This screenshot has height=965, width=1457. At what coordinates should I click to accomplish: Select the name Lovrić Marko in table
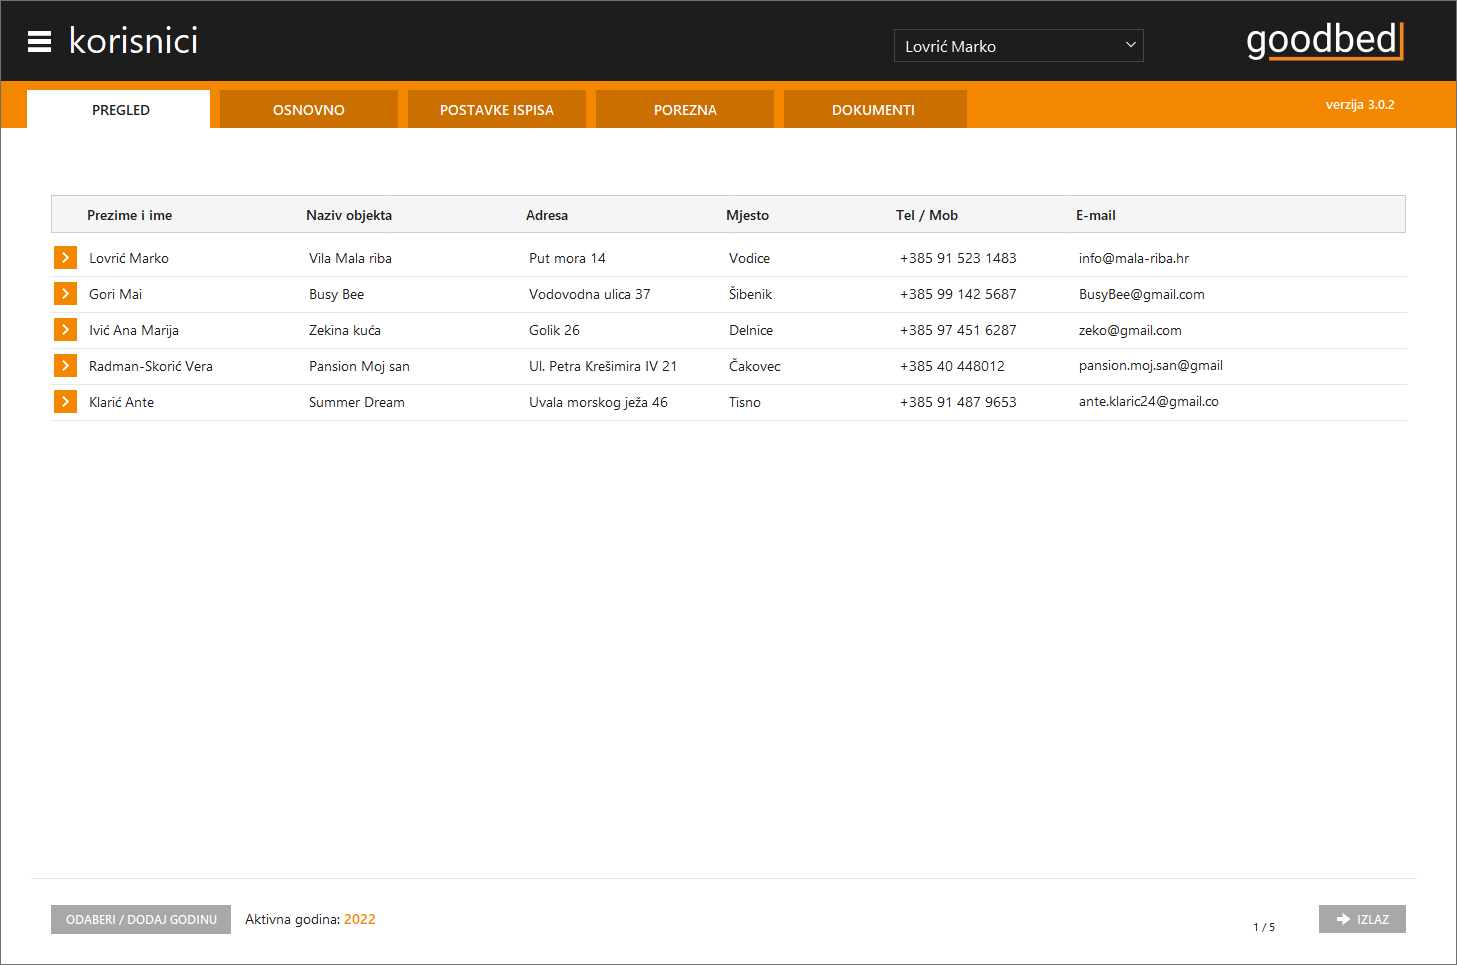coord(129,258)
